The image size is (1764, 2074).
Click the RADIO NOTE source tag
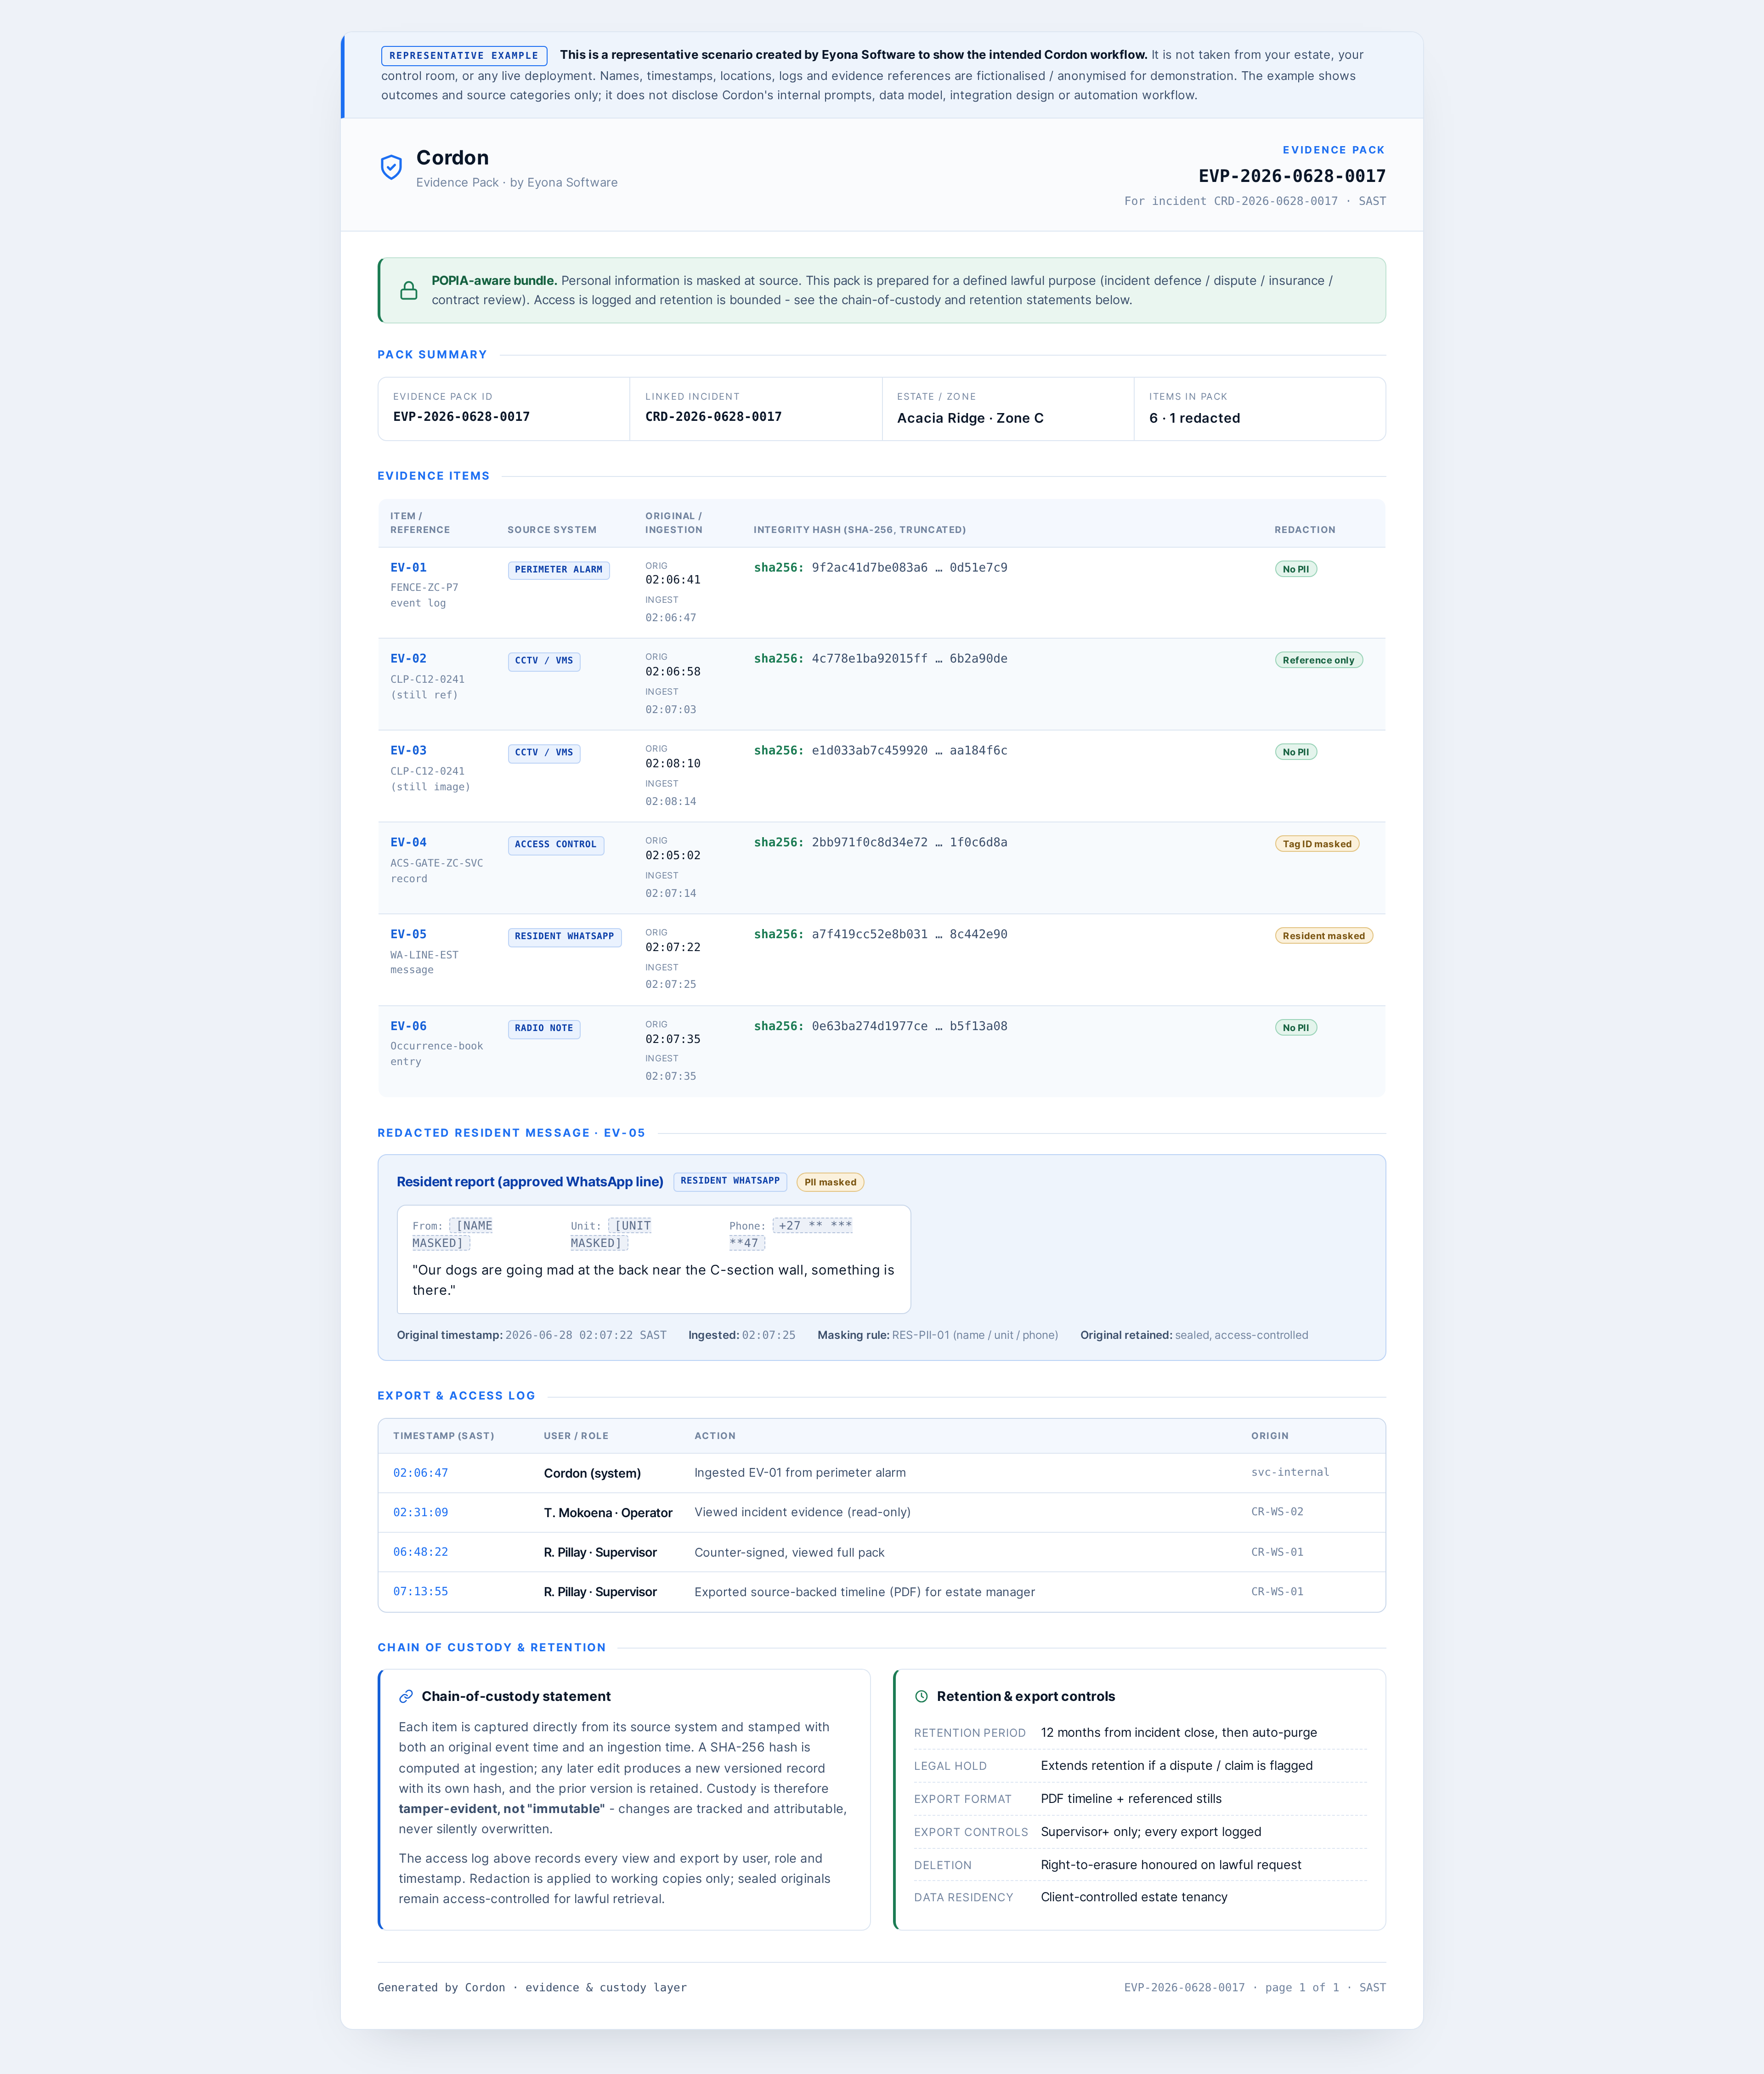click(544, 1029)
